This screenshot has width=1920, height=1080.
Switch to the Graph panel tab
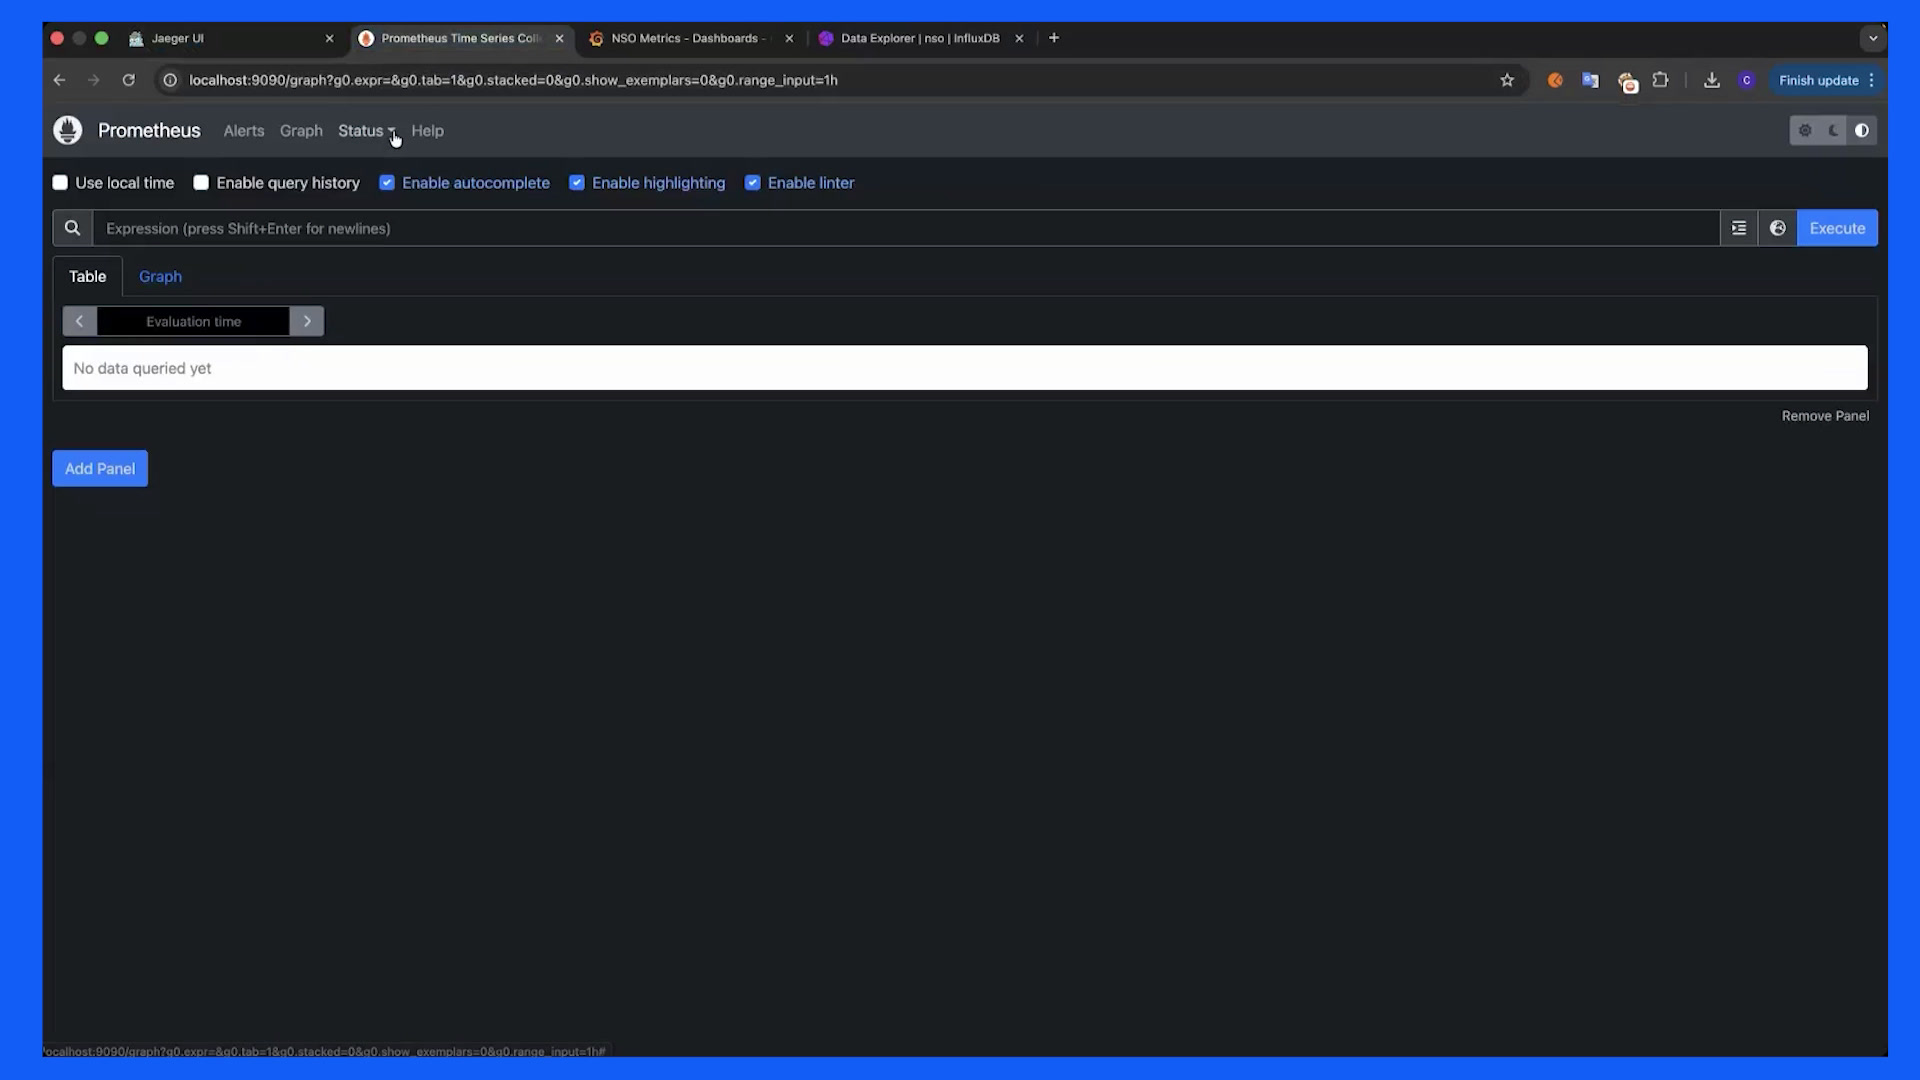tap(160, 276)
